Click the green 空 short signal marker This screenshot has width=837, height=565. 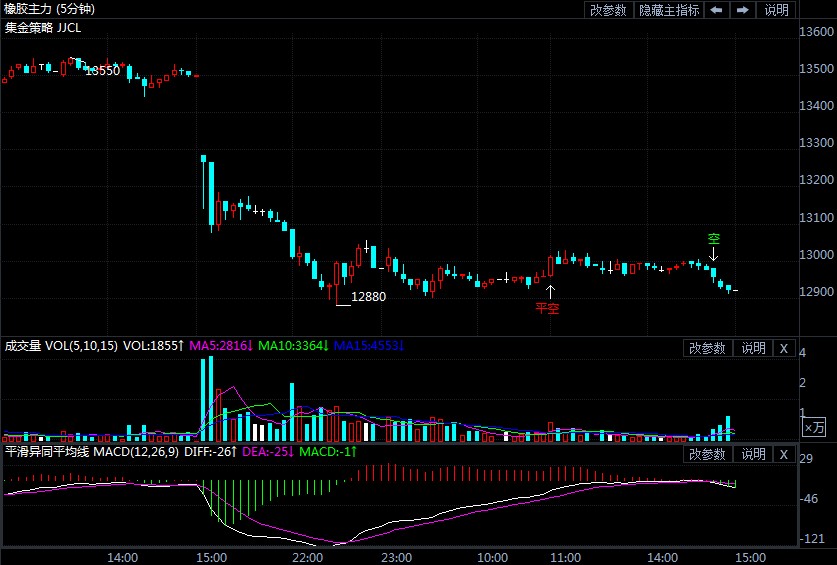click(714, 239)
